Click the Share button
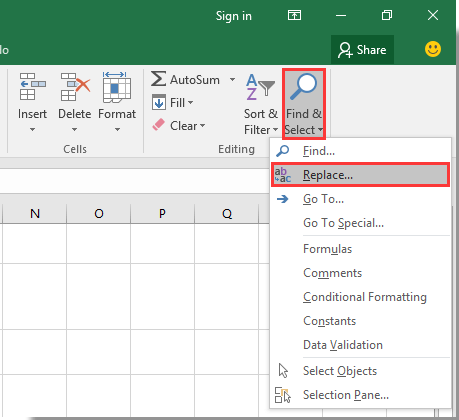 coord(362,50)
